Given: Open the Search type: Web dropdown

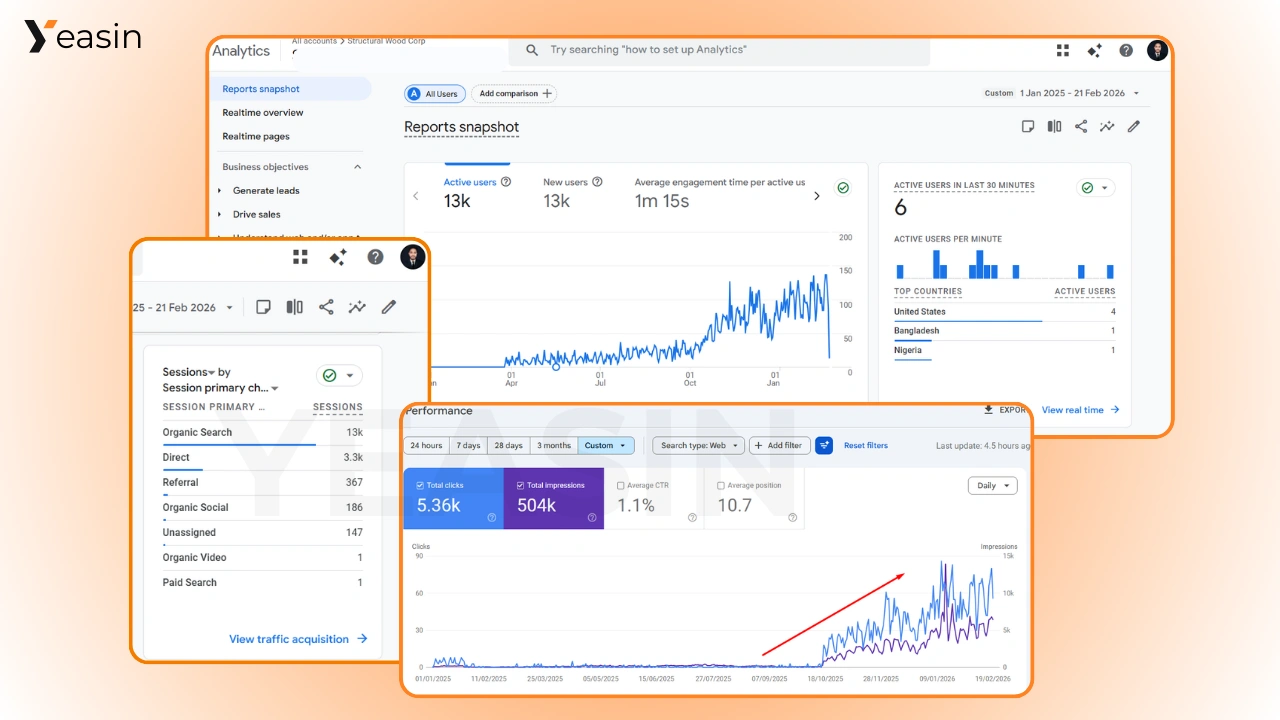Looking at the screenshot, I should pos(698,445).
